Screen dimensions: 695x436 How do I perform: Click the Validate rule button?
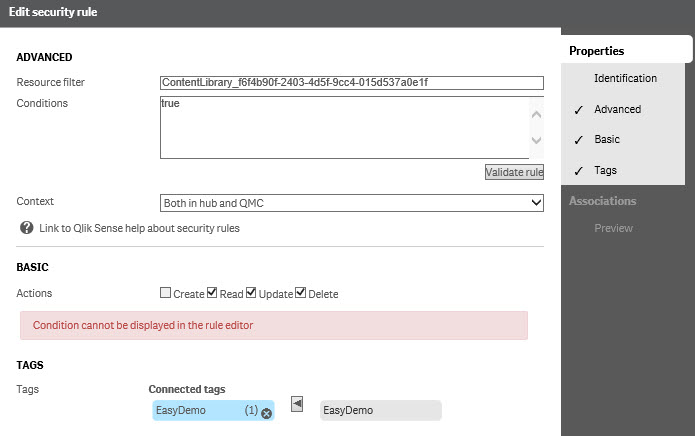pyautogui.click(x=514, y=172)
